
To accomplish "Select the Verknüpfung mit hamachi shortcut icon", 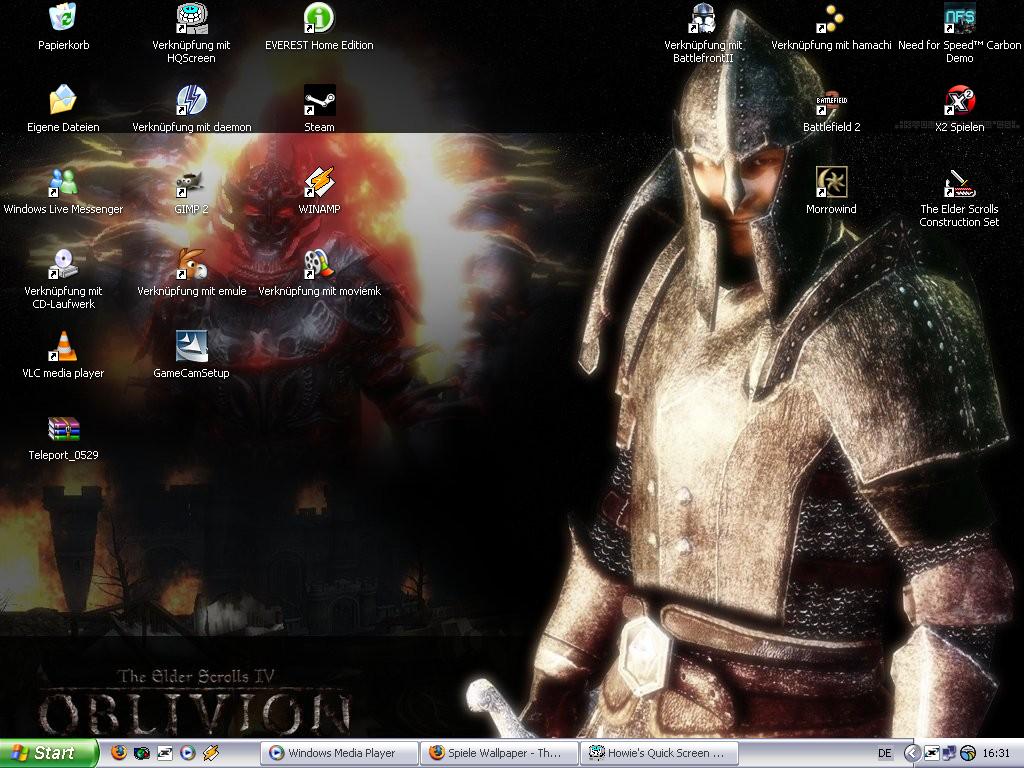I will pos(831,17).
